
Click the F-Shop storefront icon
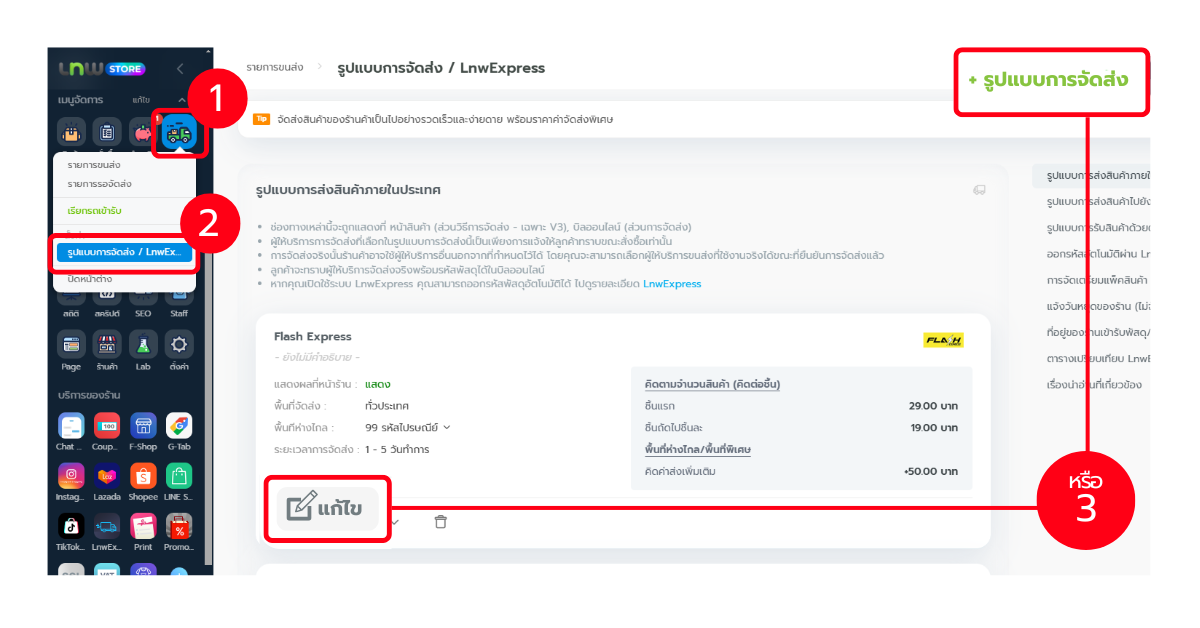(x=144, y=426)
